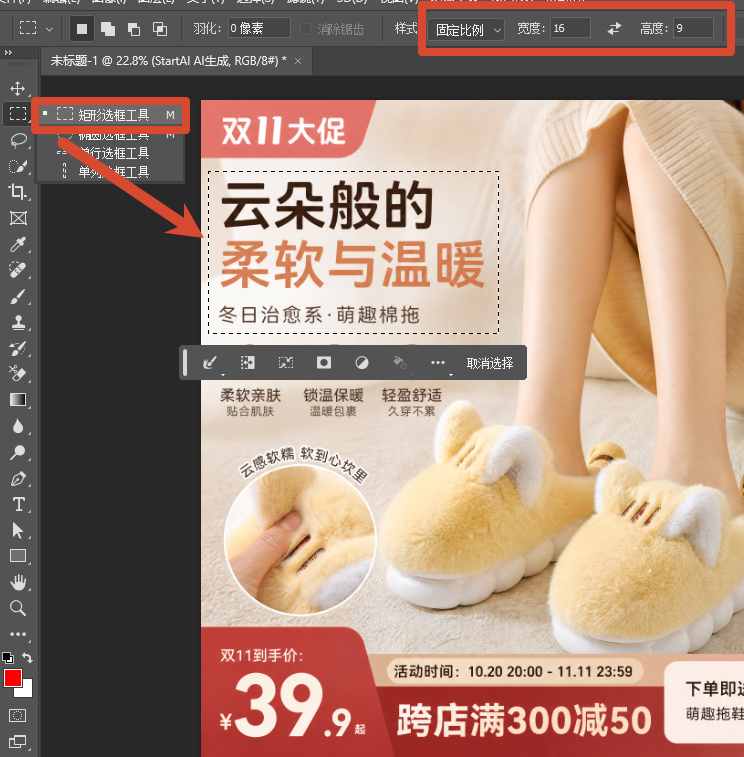This screenshot has width=744, height=757.
Task: Invert the selection from the task bar
Action: pyautogui.click(x=248, y=362)
